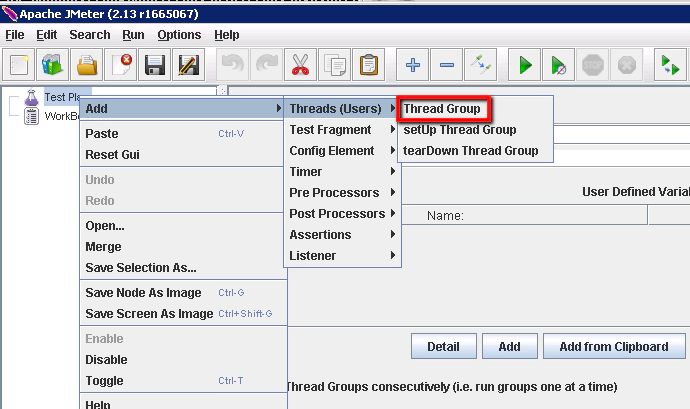Expand the Pre Processors submenu
Image resolution: width=690 pixels, height=409 pixels.
point(342,193)
